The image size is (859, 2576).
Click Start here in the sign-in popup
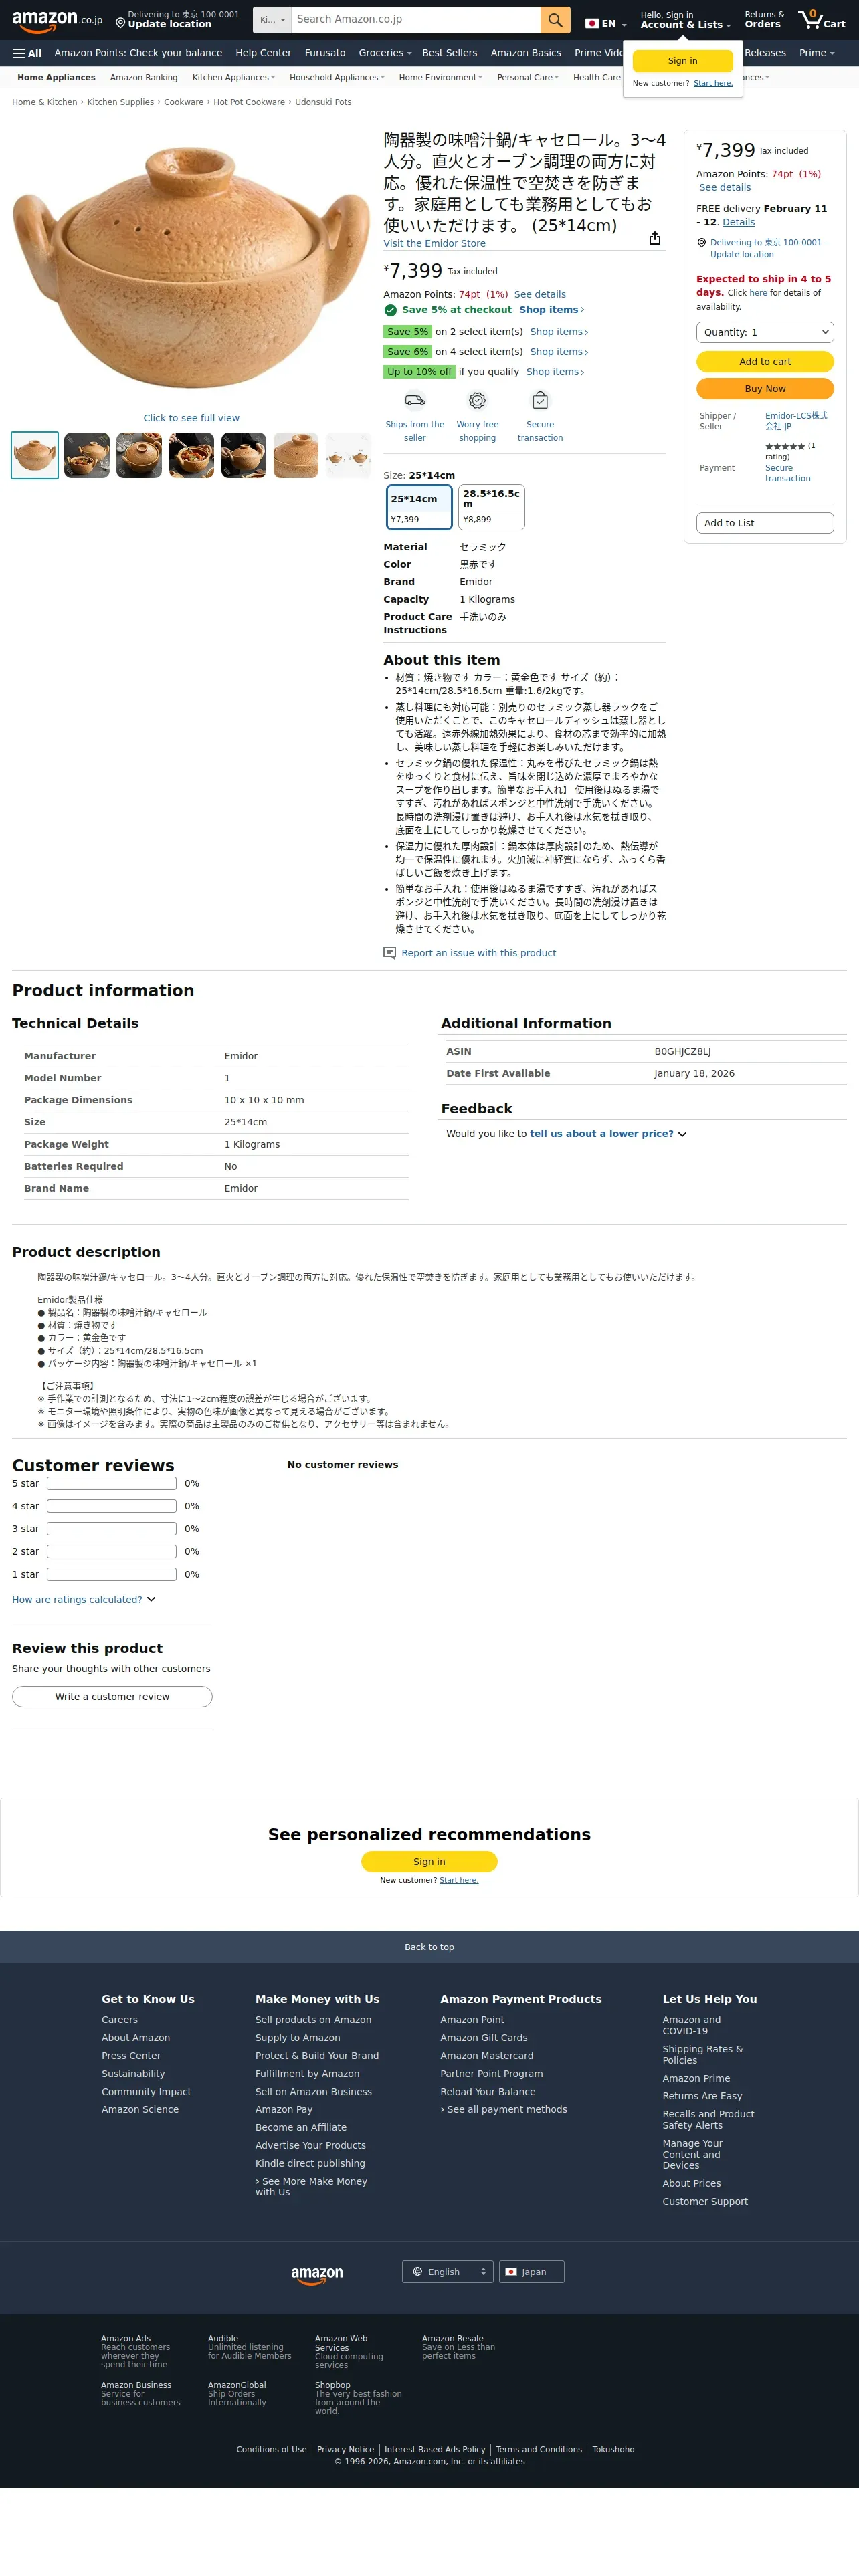click(713, 83)
